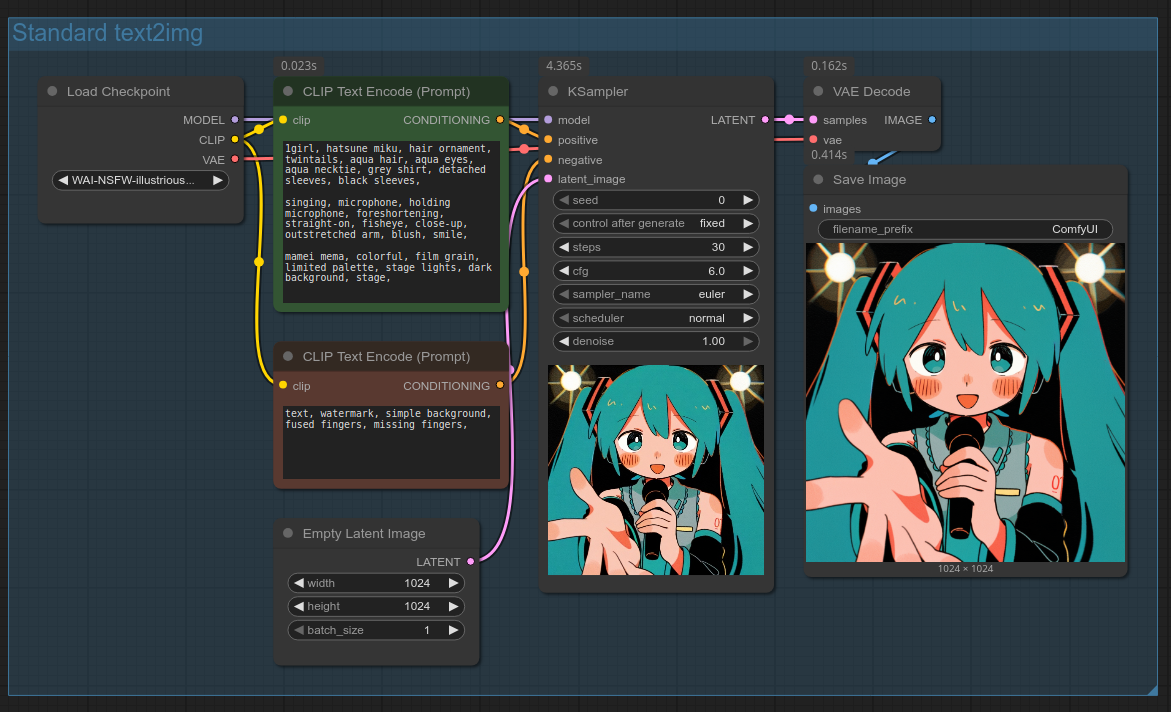Collapse the VAE Decode node via its dot

818,91
